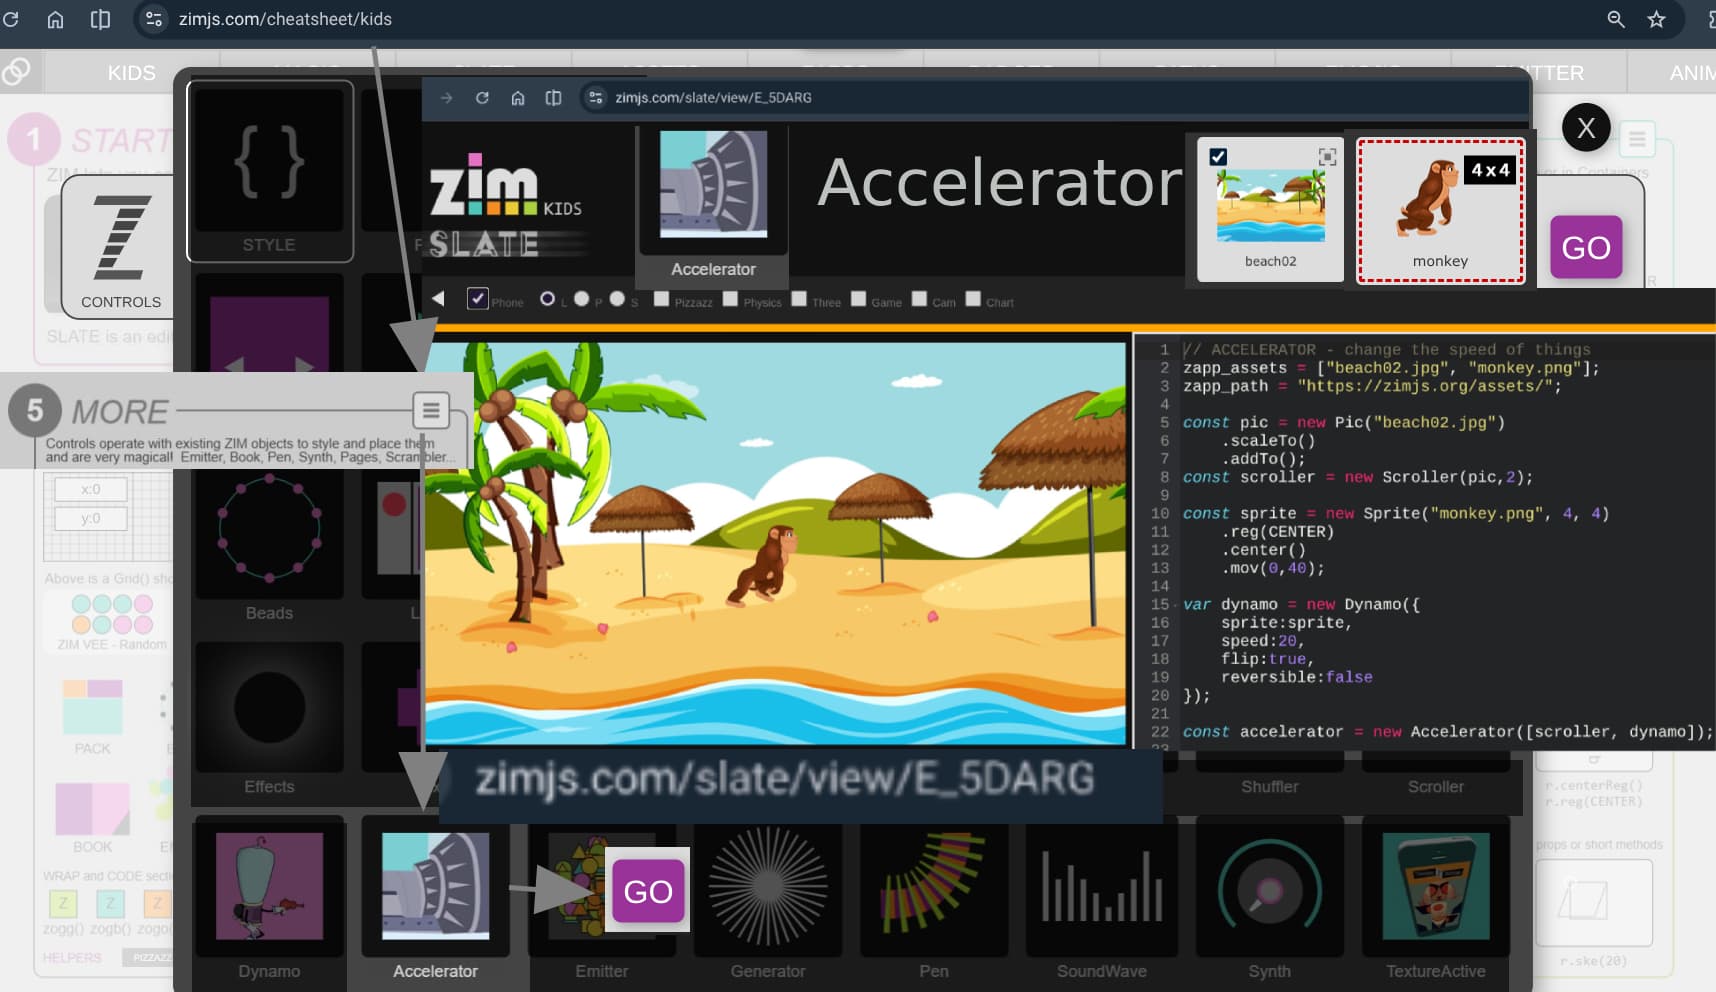Bookmark the page with the star icon
Viewport: 1716px width, 992px height.
tap(1657, 19)
